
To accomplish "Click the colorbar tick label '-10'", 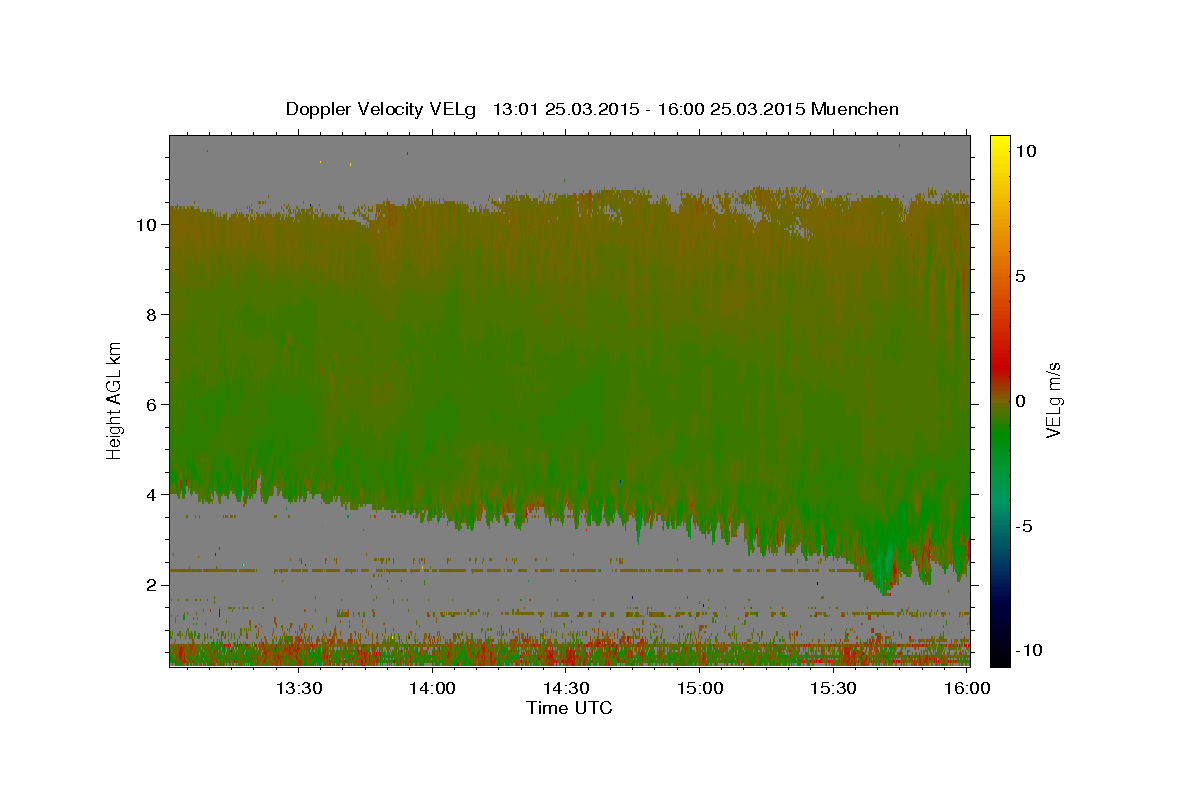I will pos(1028,650).
